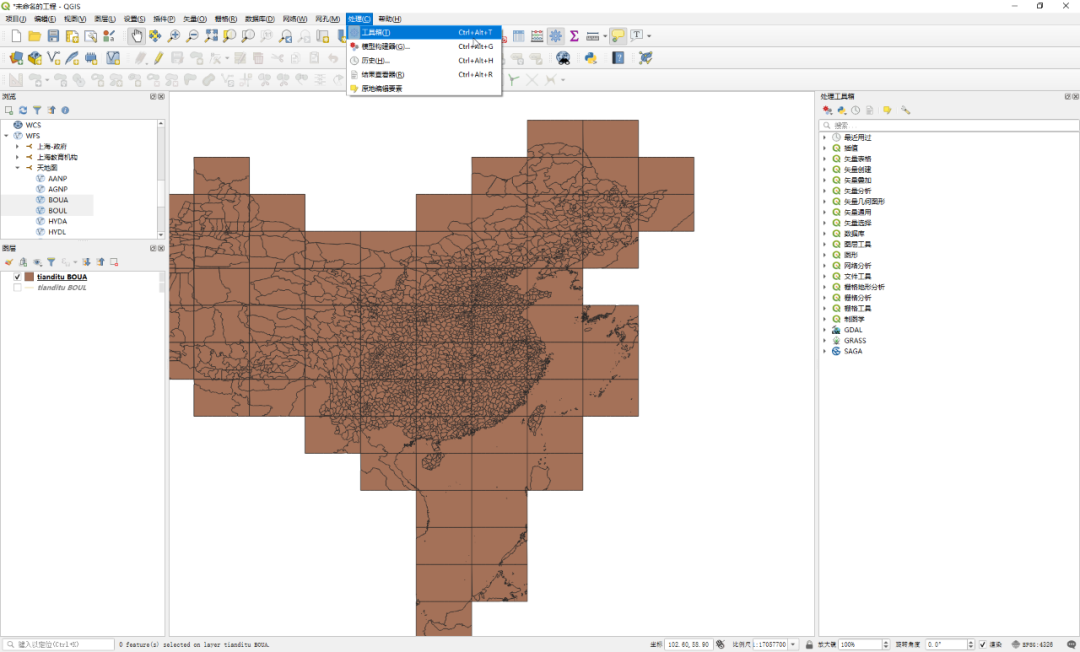Select 工具箱 in the Processing menu
The width and height of the screenshot is (1080, 652).
click(424, 32)
